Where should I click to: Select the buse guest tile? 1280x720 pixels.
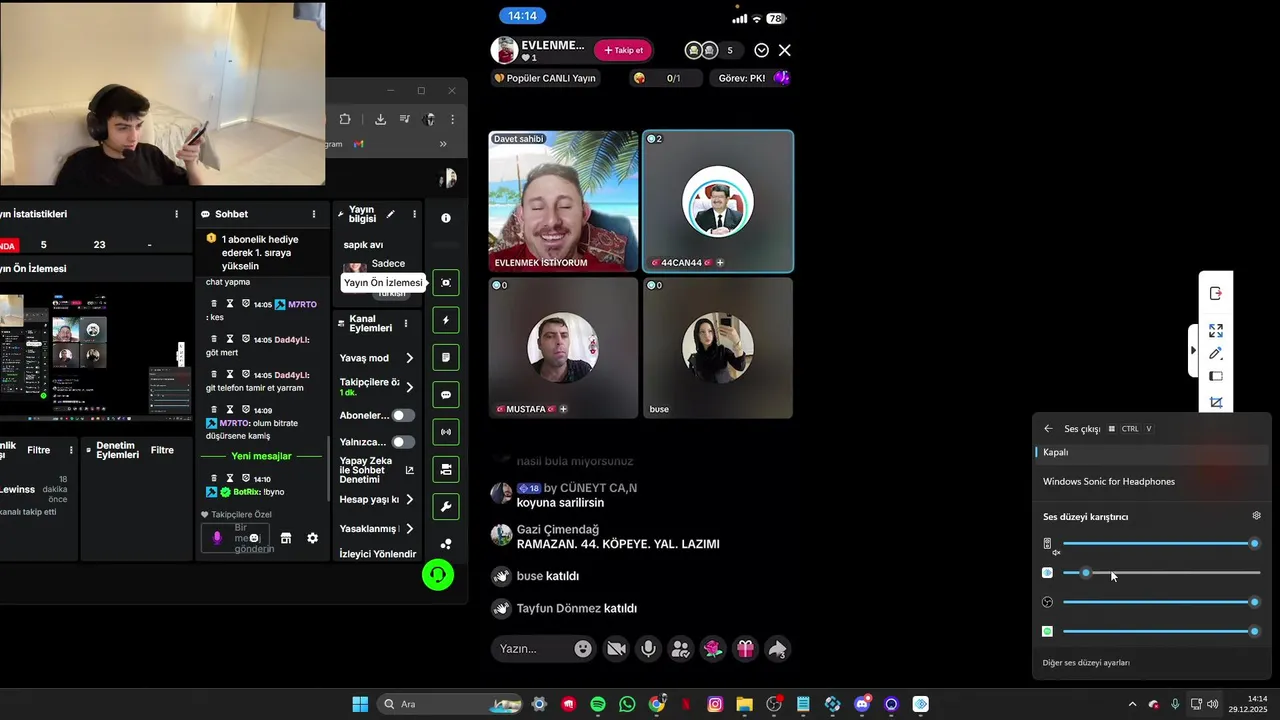[x=718, y=348]
